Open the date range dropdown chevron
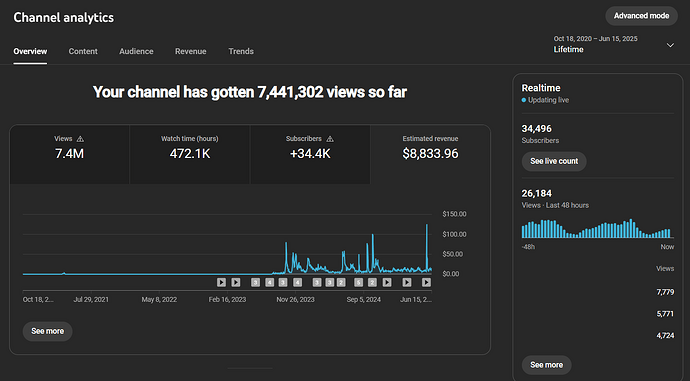Image resolution: width=690 pixels, height=381 pixels. tap(670, 45)
